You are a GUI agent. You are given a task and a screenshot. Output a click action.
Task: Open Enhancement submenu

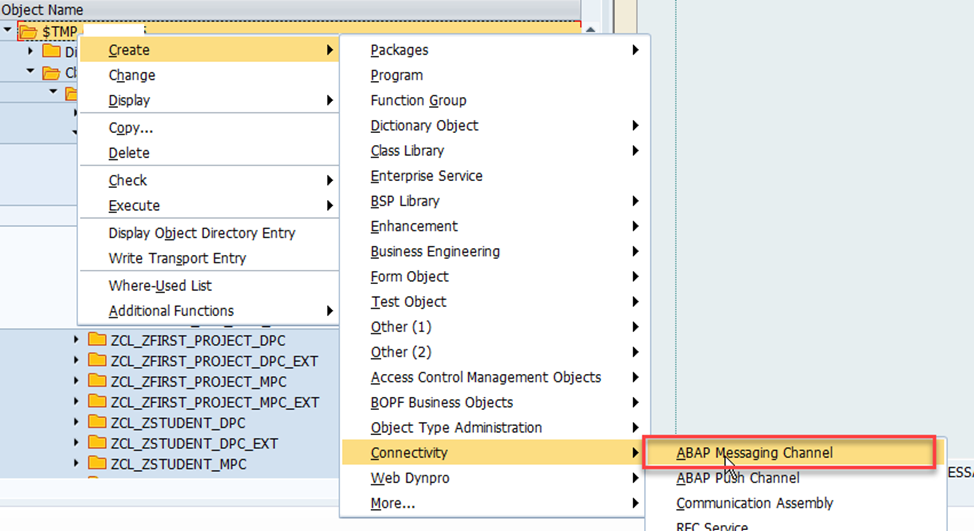point(494,226)
